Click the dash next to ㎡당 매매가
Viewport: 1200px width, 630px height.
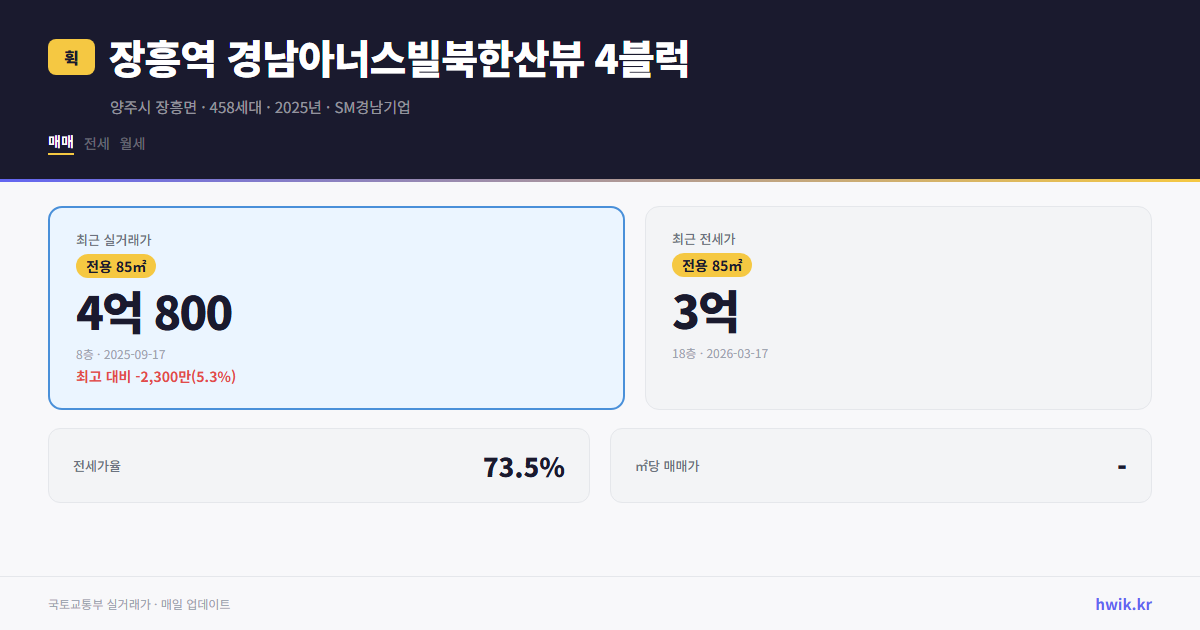pos(1119,465)
